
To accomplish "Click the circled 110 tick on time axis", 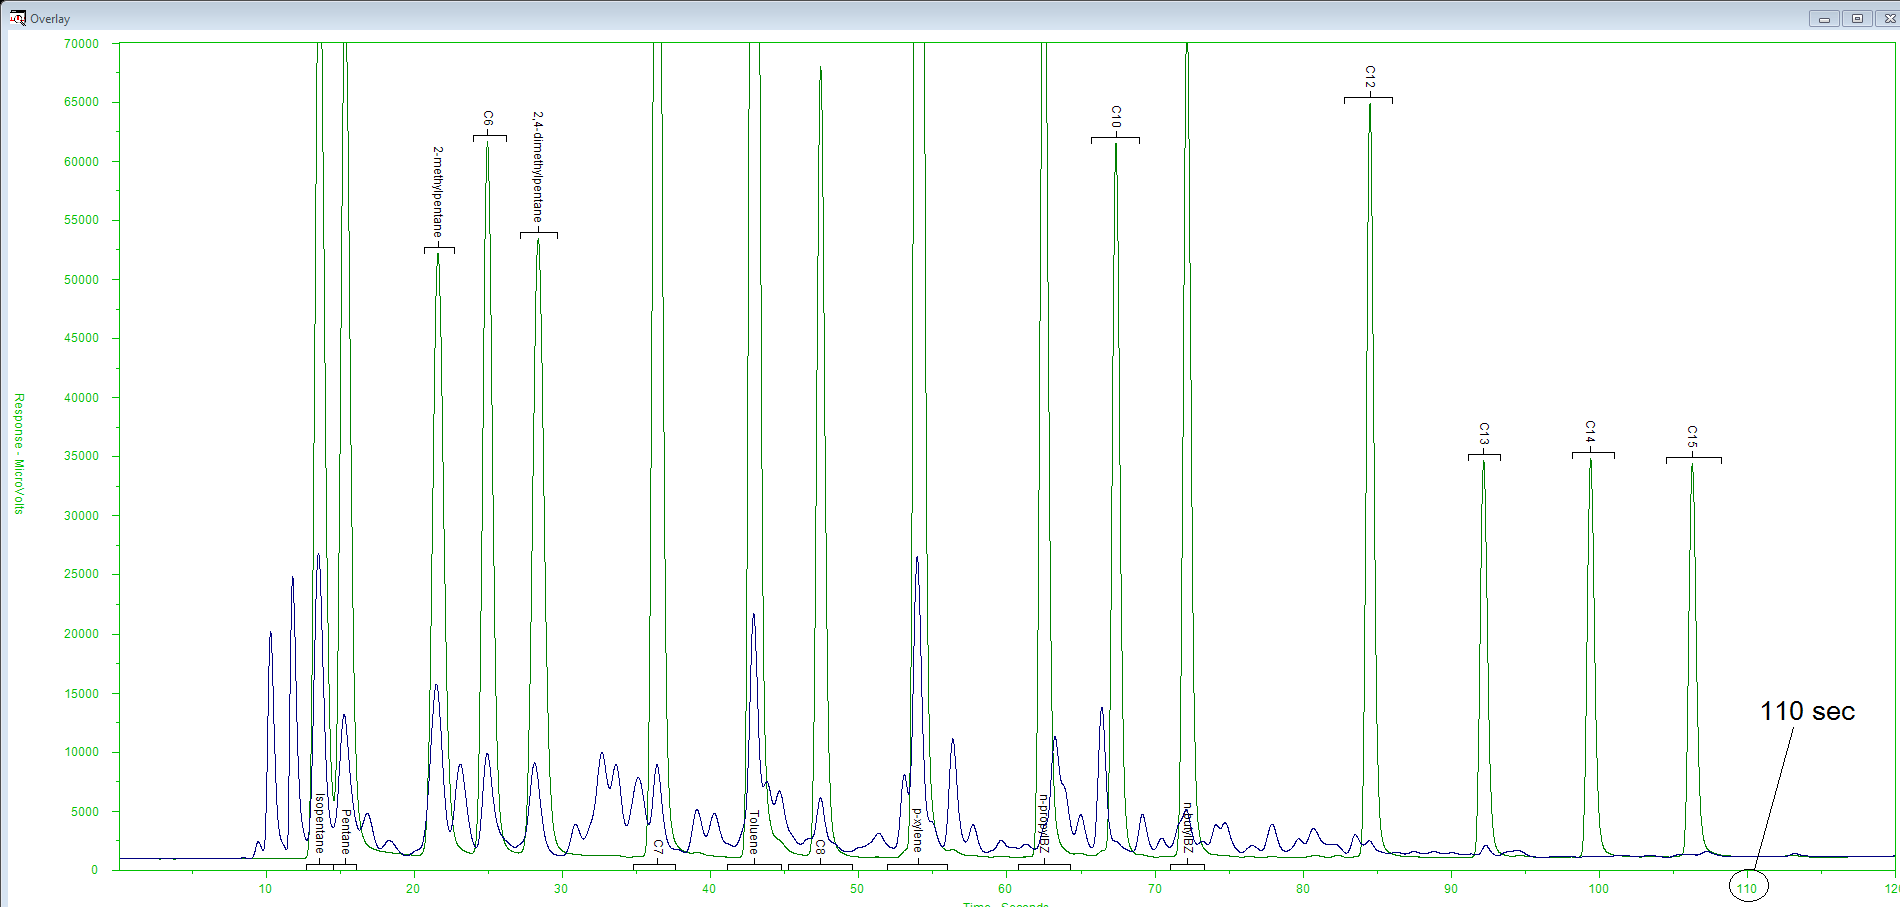I will click(x=1747, y=888).
